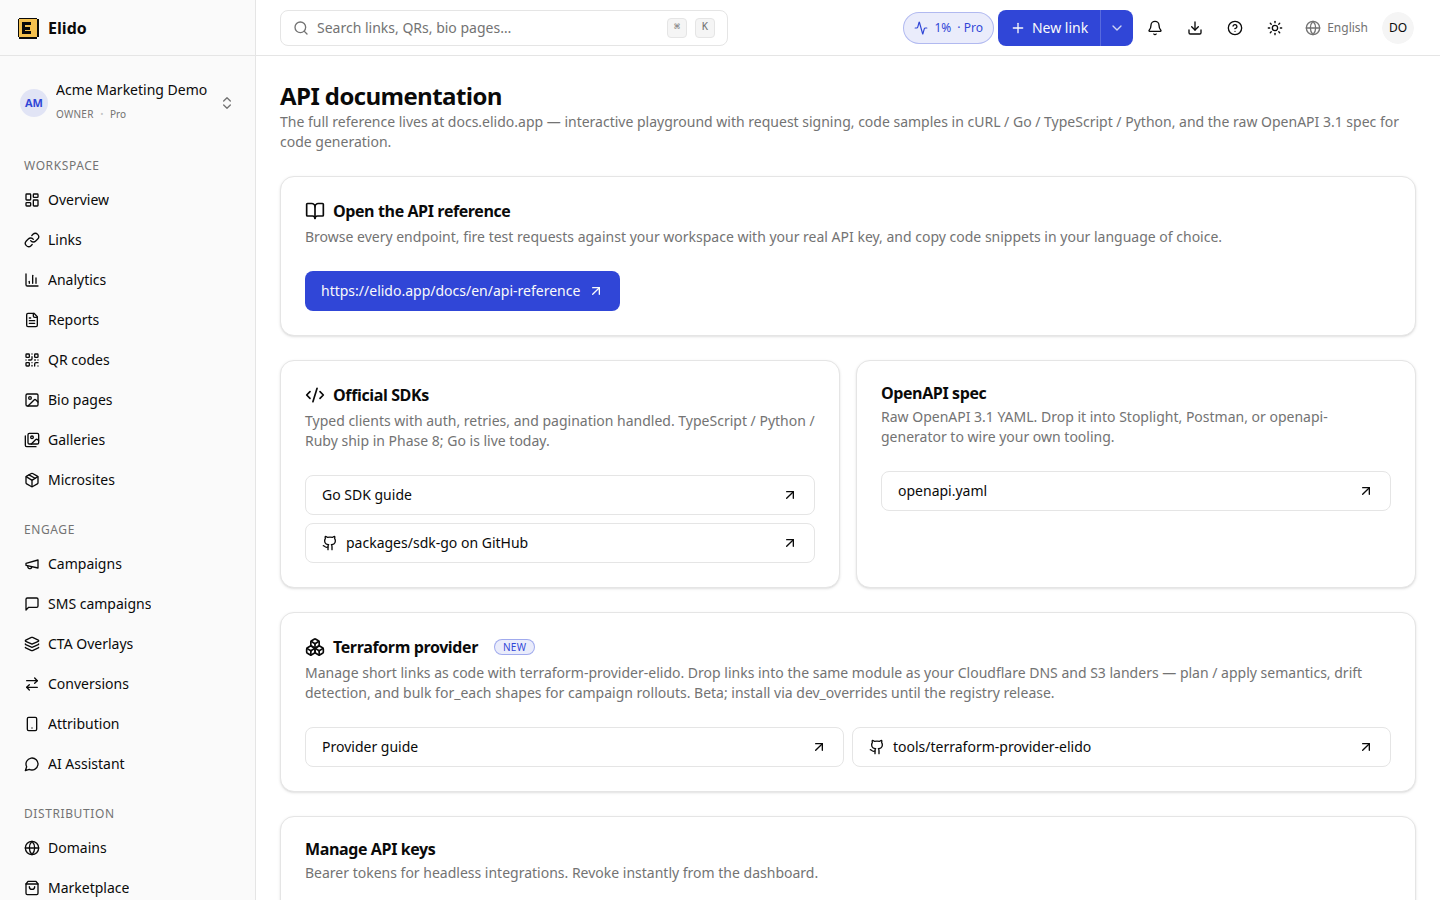This screenshot has height=900, width=1440.
Task: Click the Elido logo icon
Action: pos(28,28)
